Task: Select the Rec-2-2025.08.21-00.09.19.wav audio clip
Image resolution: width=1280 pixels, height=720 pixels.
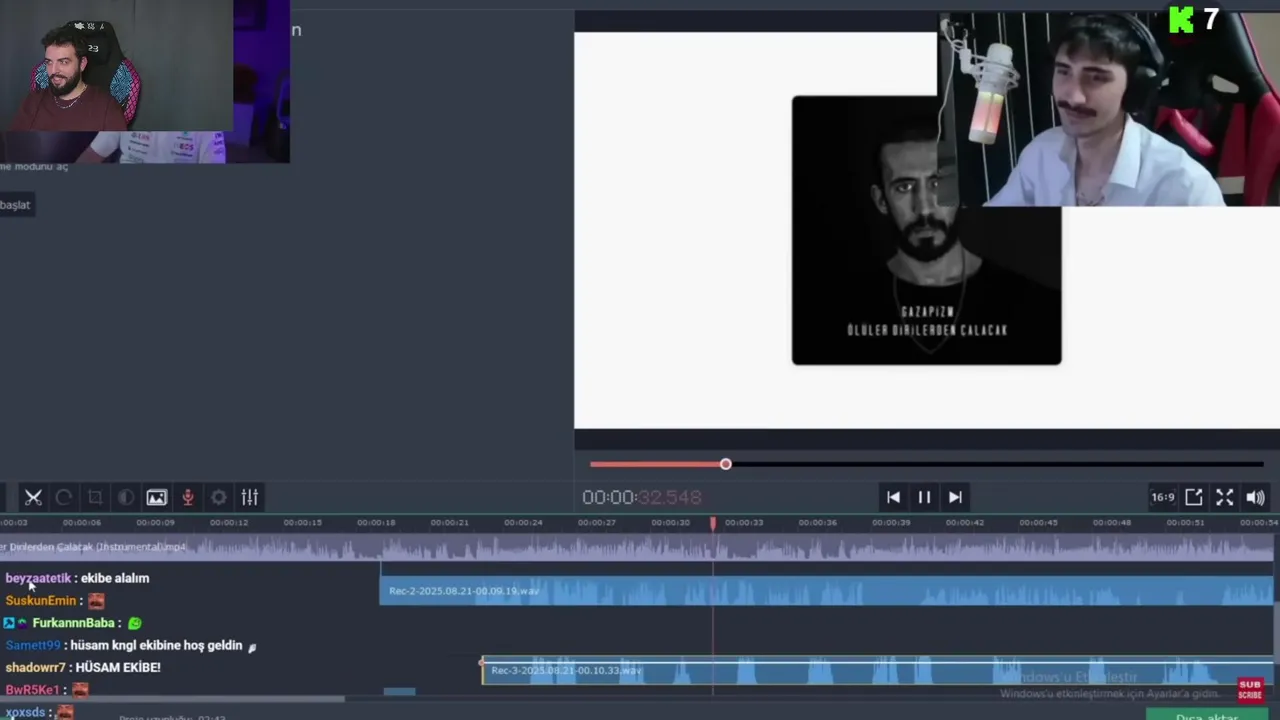Action: (x=826, y=591)
